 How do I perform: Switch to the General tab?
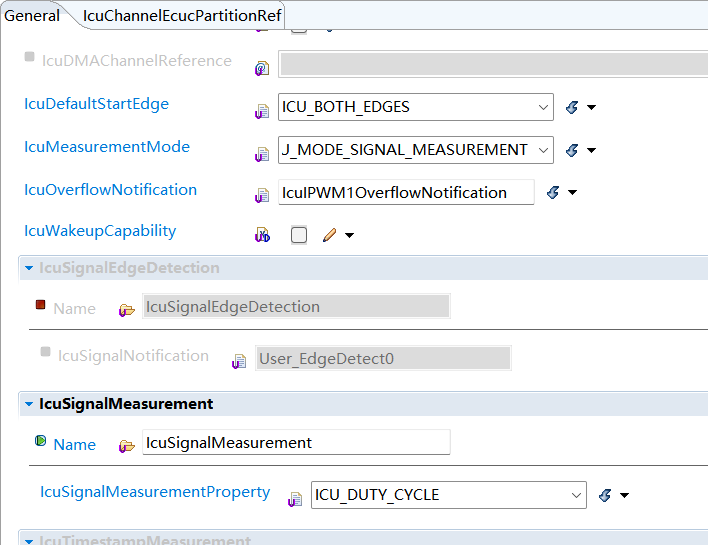click(32, 15)
